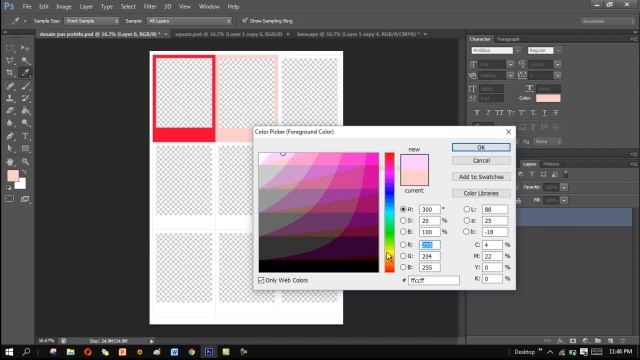Click the Screen Mode icon in toolbox
The width and height of the screenshot is (640, 360).
(x=25, y=199)
